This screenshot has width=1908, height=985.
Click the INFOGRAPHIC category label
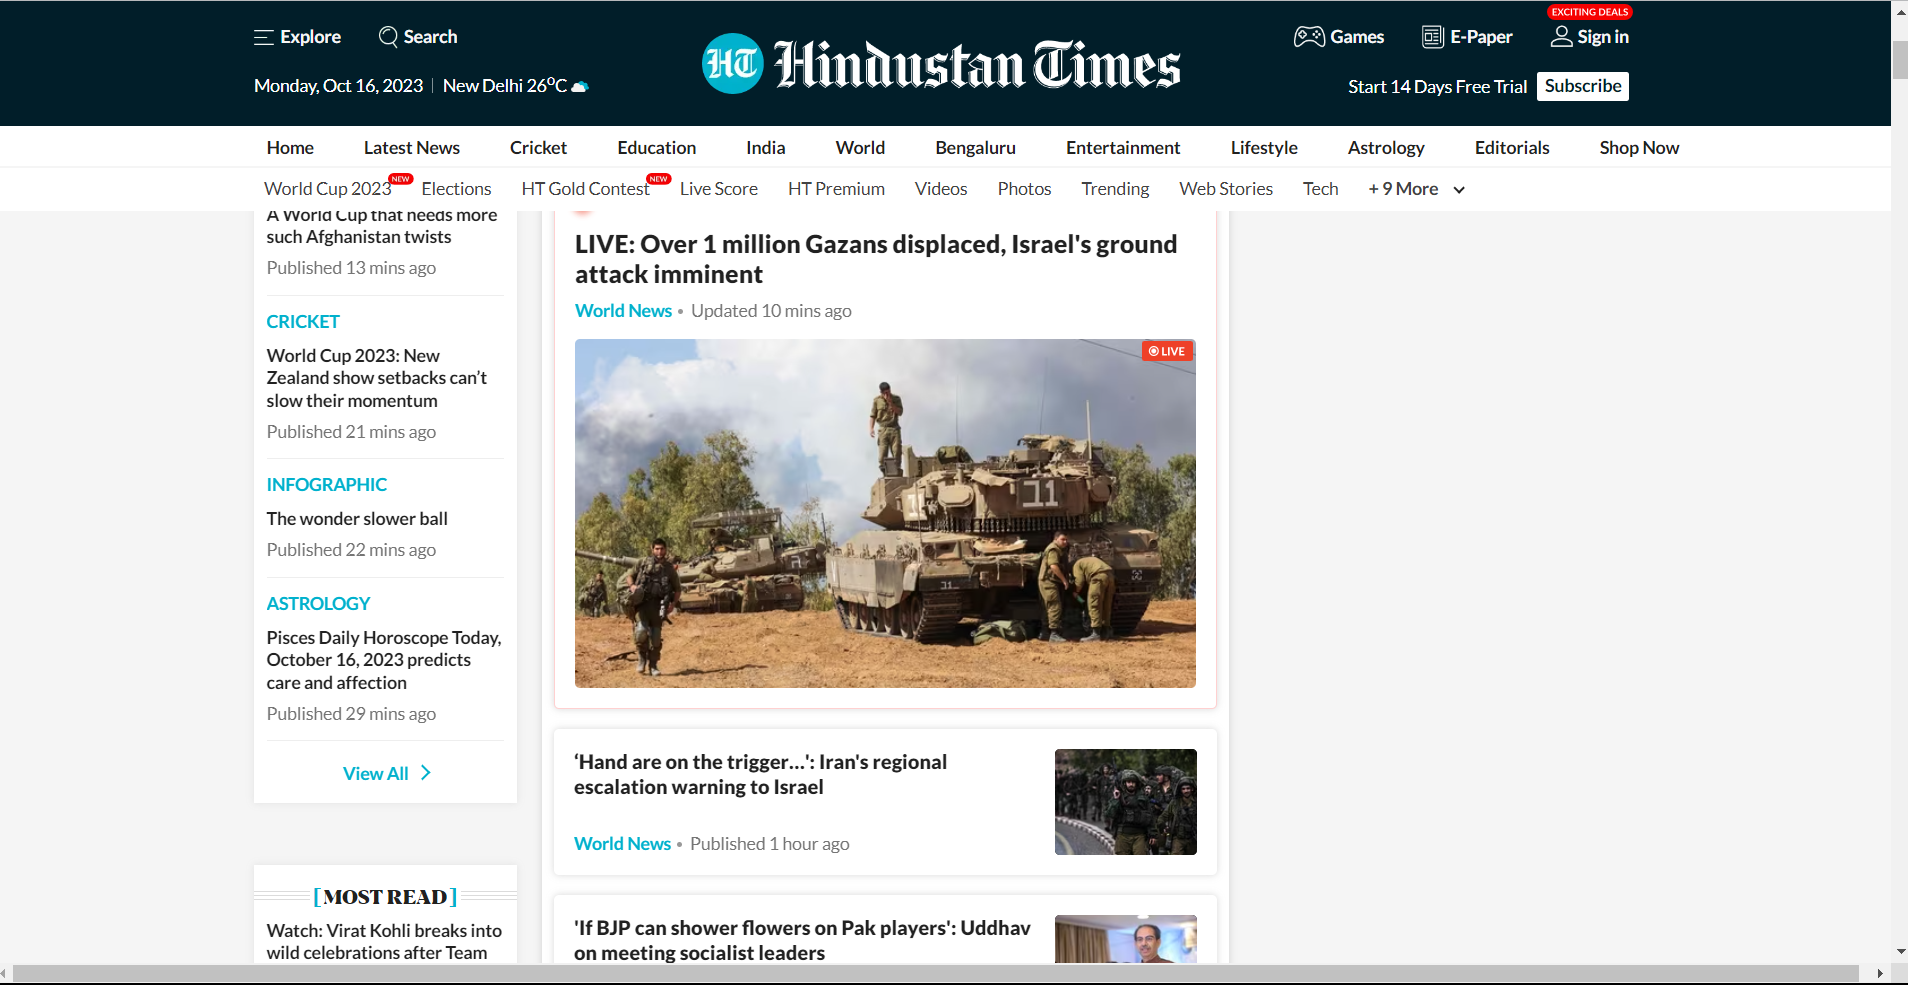(326, 485)
